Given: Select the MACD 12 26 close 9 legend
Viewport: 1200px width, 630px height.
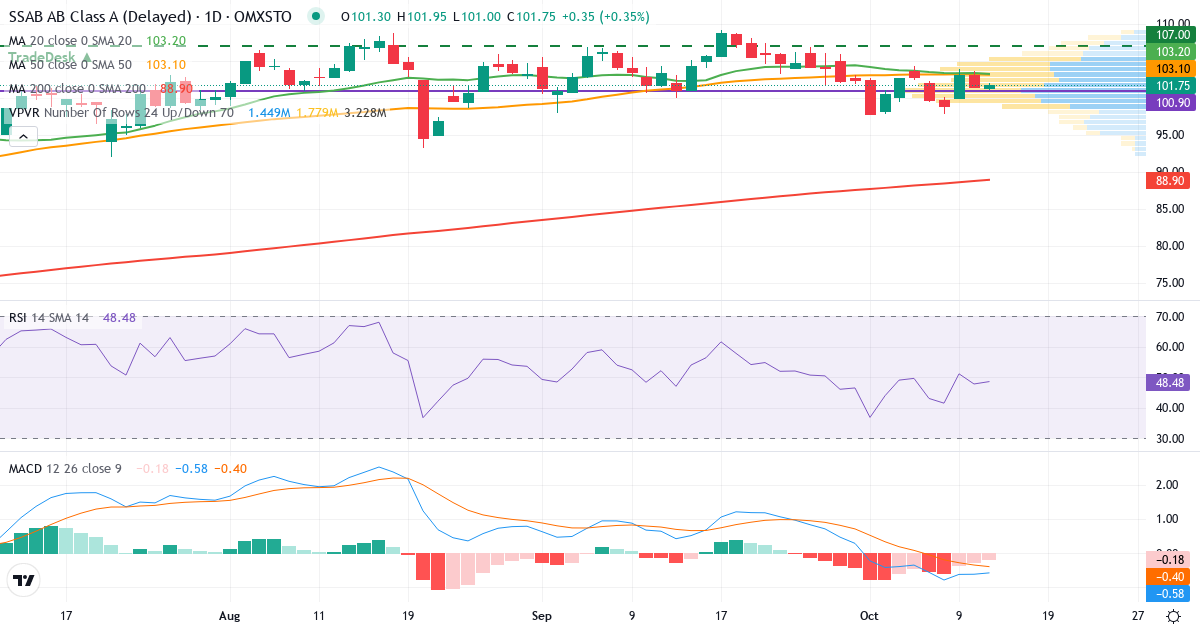Looking at the screenshot, I should coord(65,469).
